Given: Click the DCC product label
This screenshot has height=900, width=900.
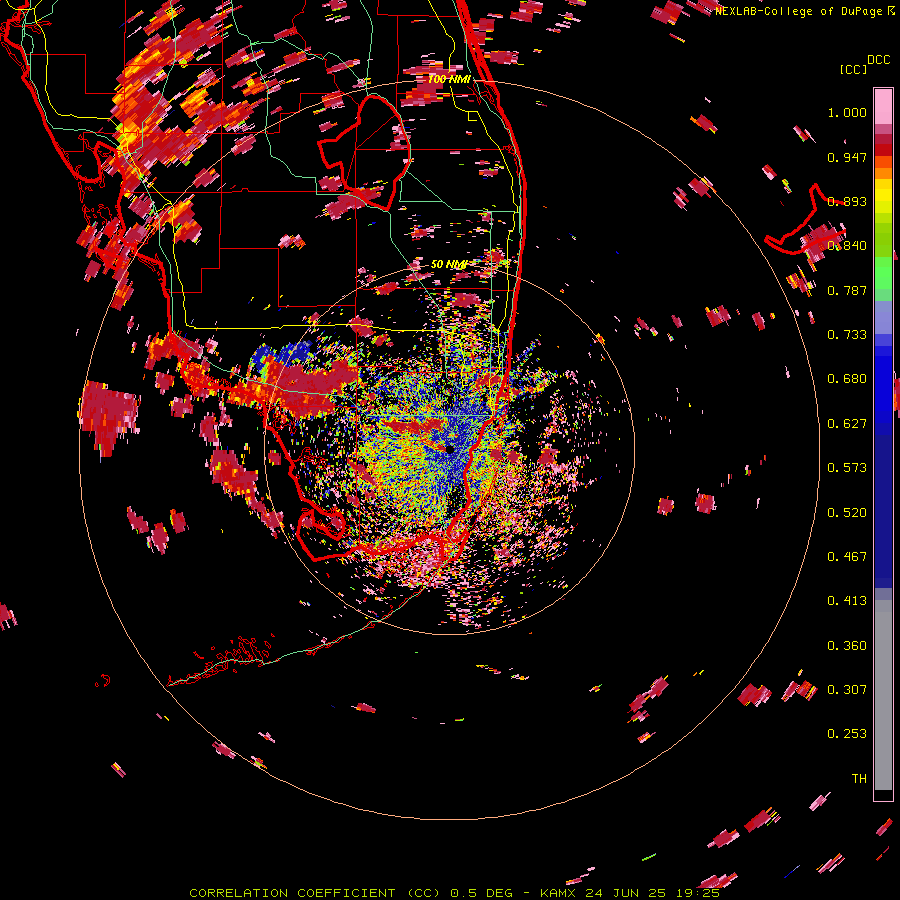Looking at the screenshot, I should click(x=879, y=60).
